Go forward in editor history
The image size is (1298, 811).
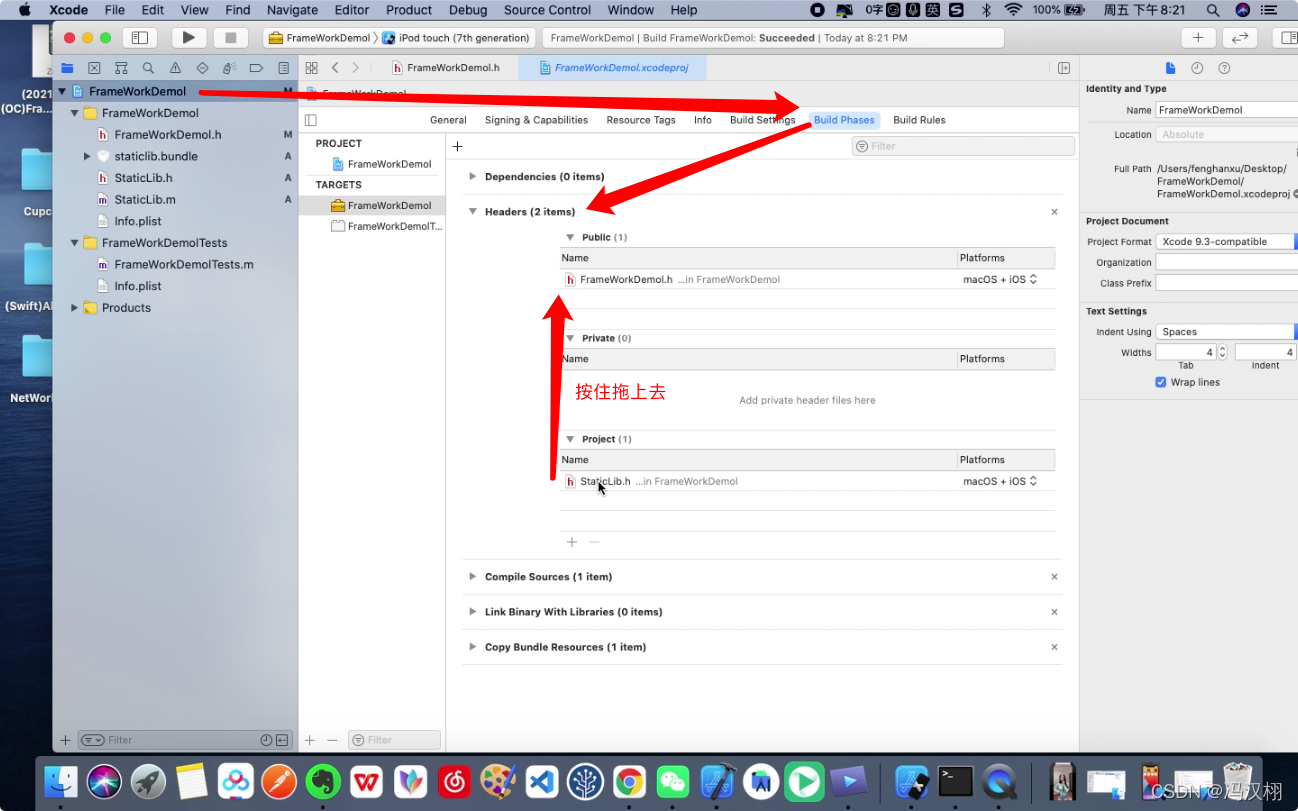click(x=355, y=68)
